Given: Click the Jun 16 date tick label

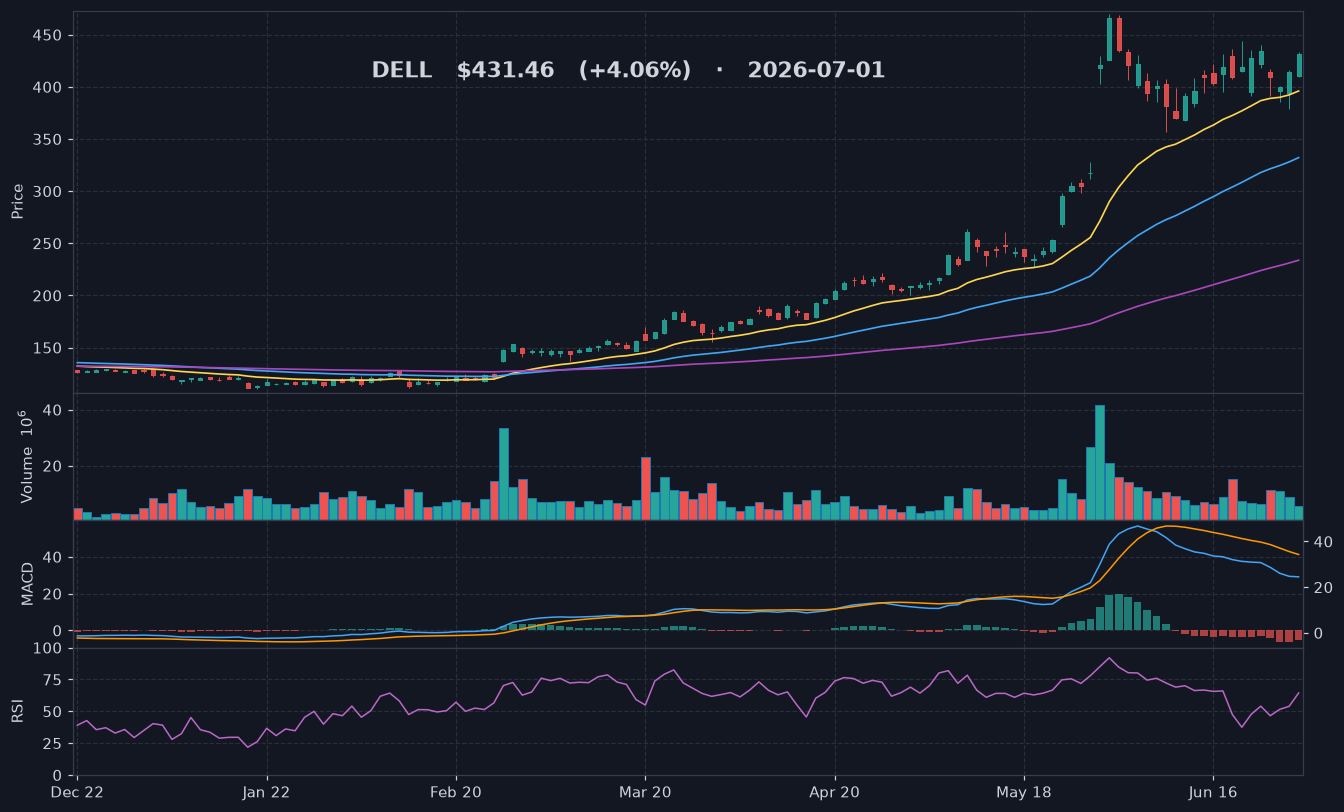Looking at the screenshot, I should [x=1213, y=792].
